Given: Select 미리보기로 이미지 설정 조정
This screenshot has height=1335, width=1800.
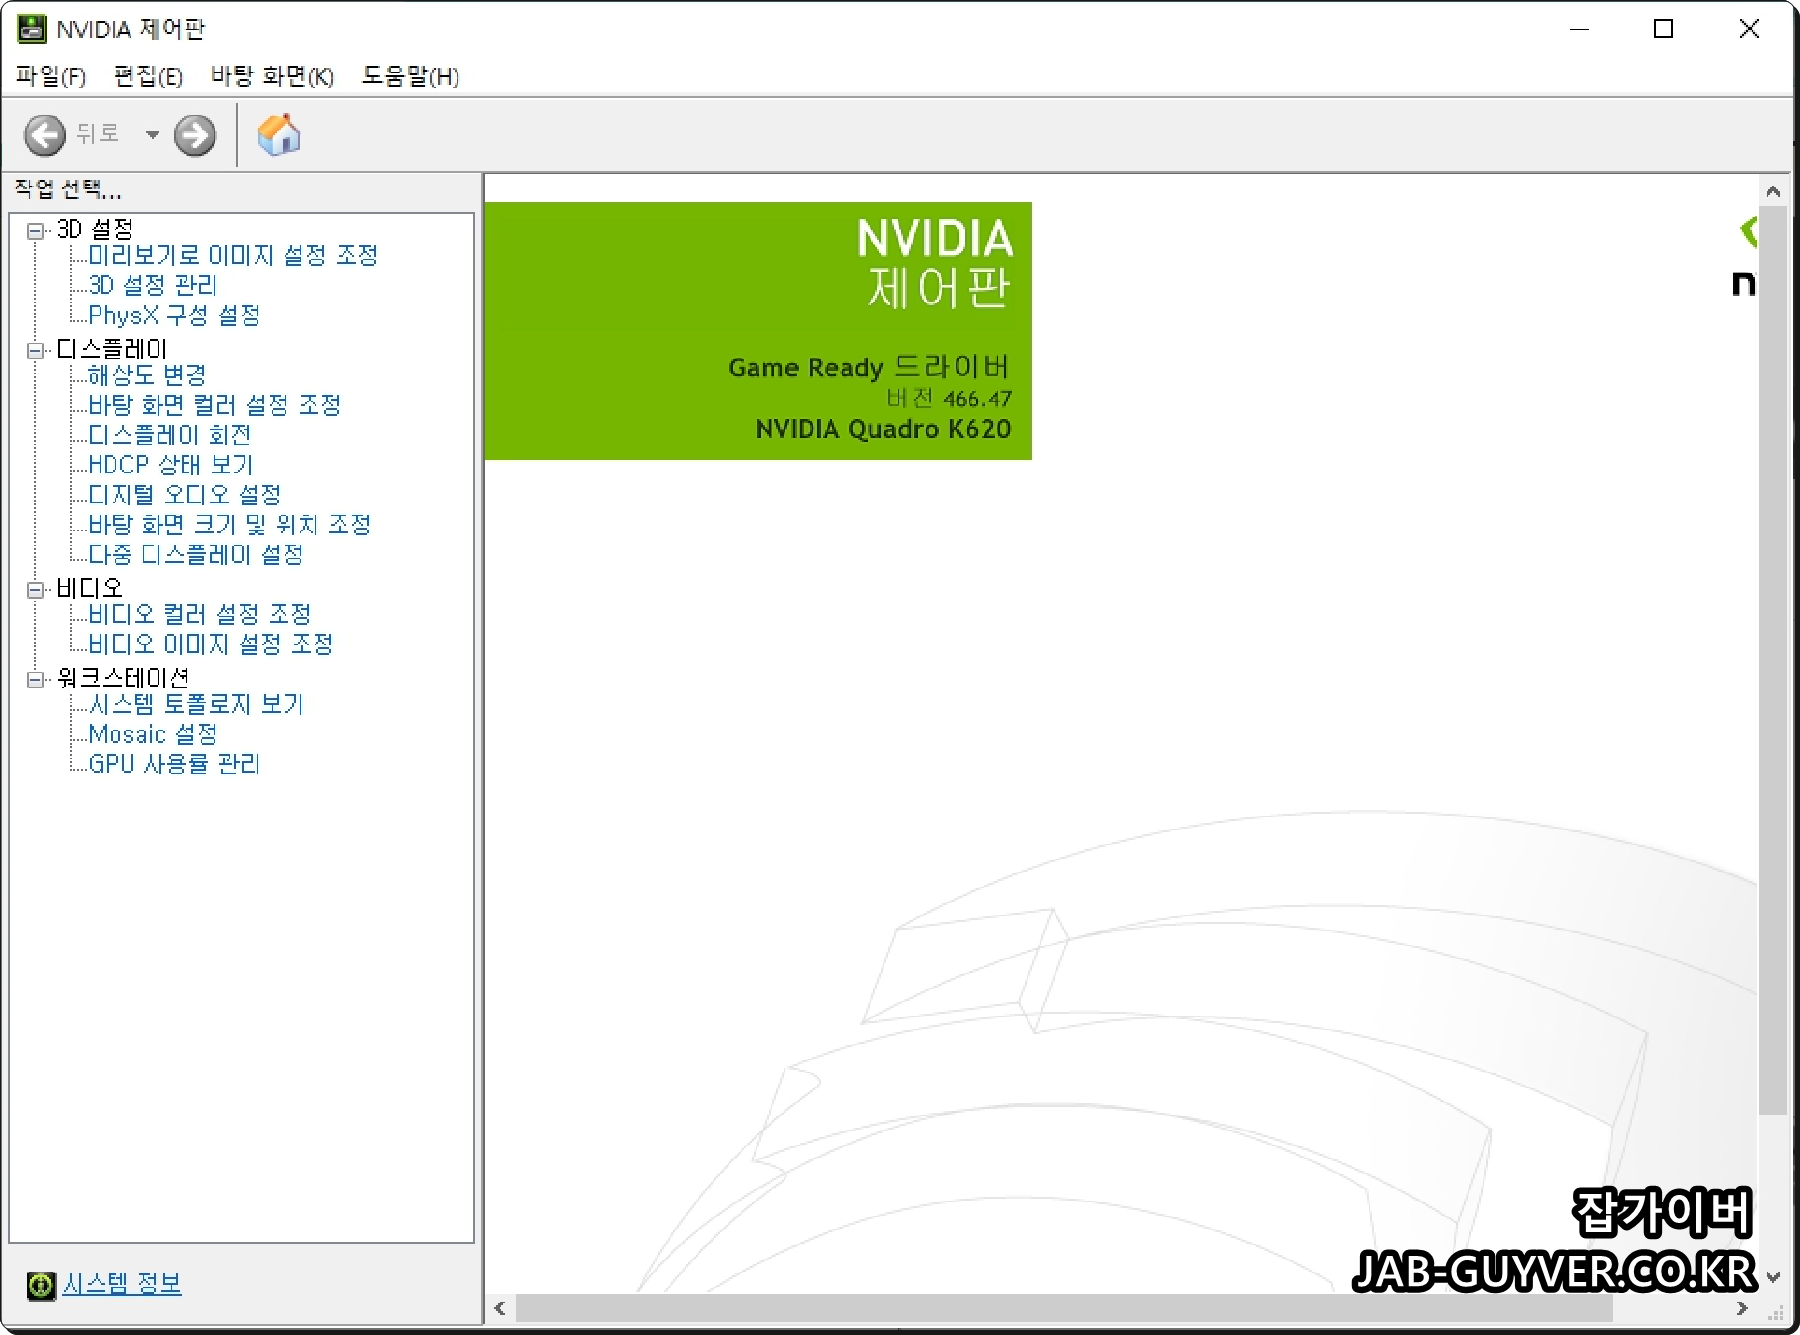Looking at the screenshot, I should tap(233, 256).
